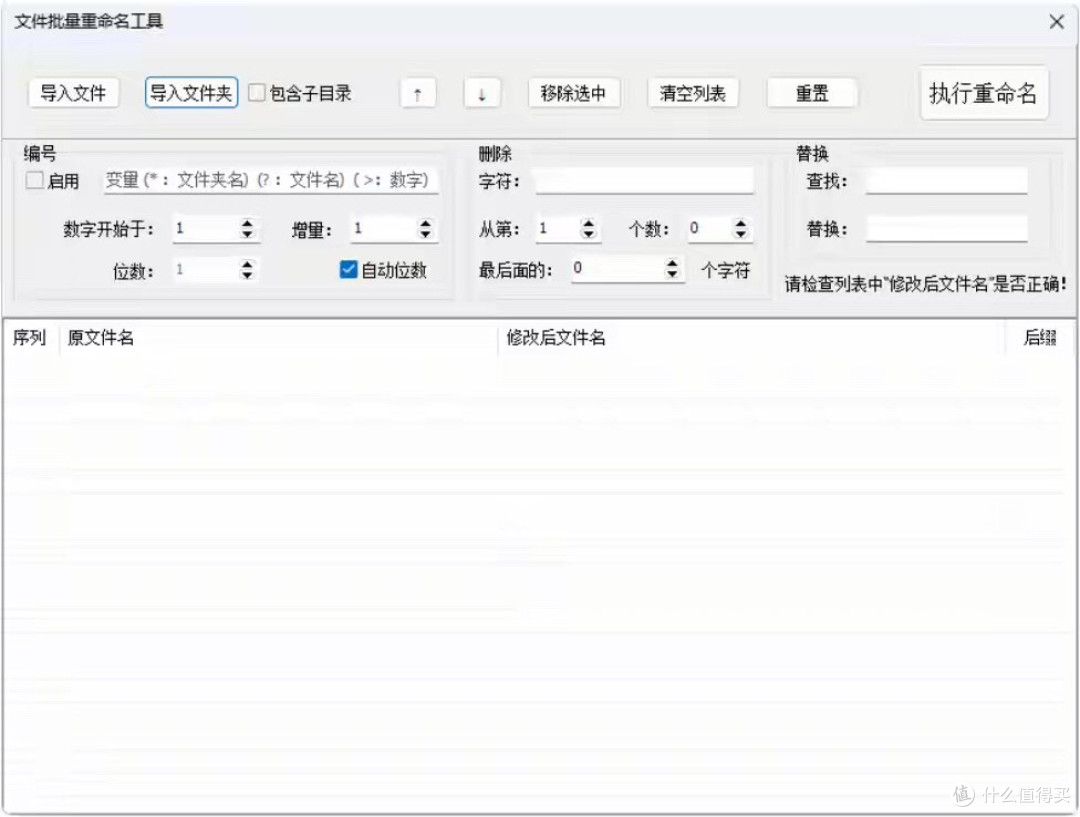Viewport: 1080px width, 817px height.
Task: Click the 删除 字符 input field
Action: [644, 181]
